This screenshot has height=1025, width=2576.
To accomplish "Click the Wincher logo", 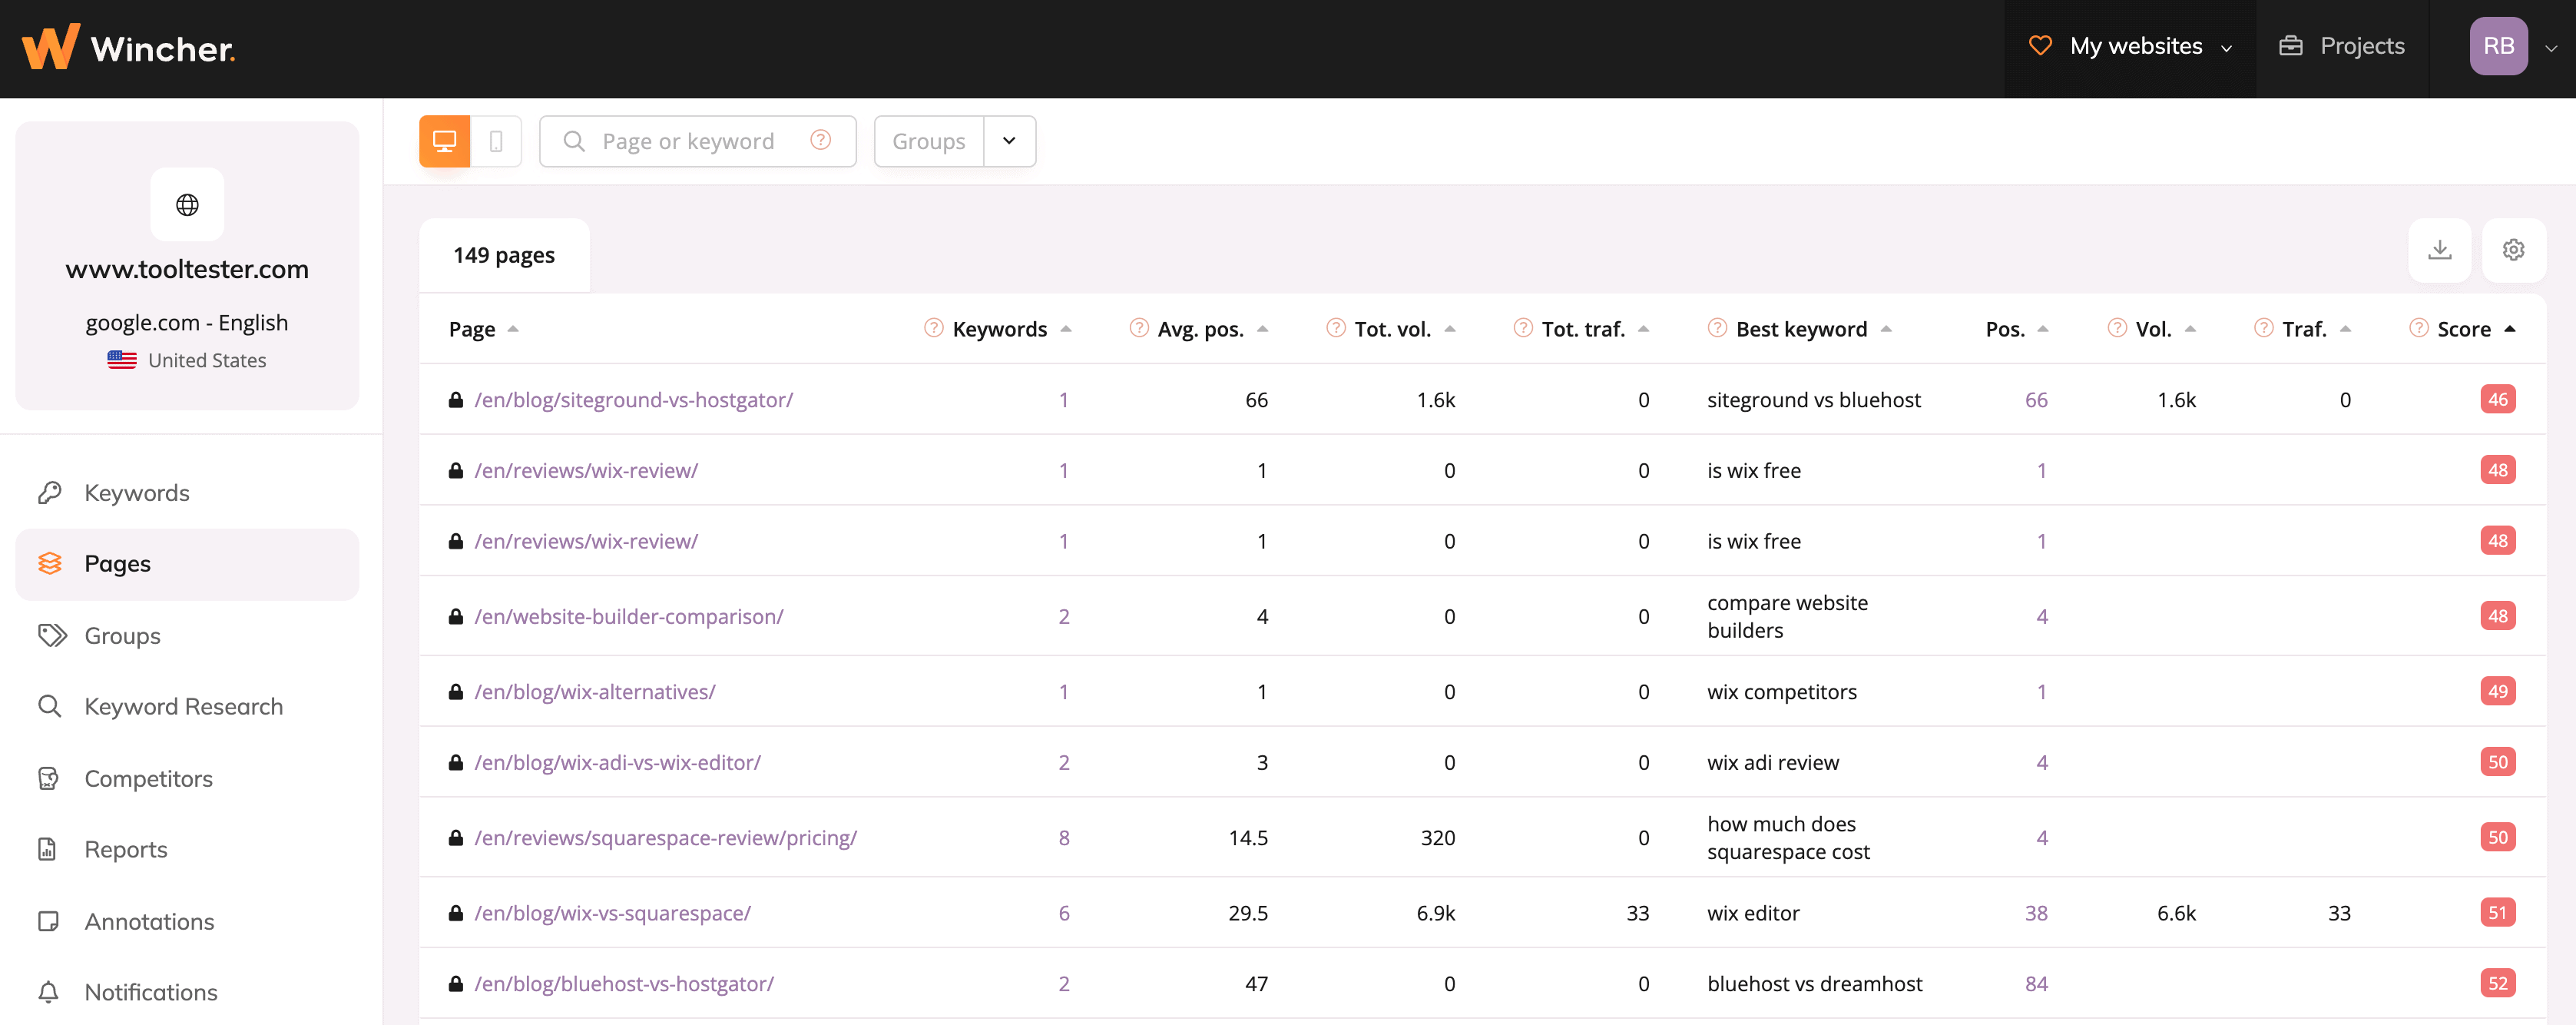I will (x=128, y=47).
